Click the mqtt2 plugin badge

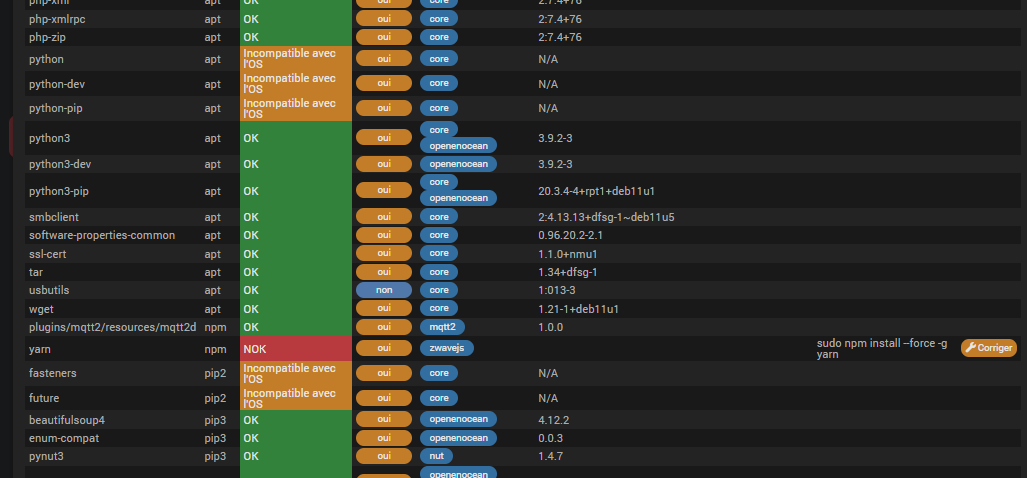point(442,327)
